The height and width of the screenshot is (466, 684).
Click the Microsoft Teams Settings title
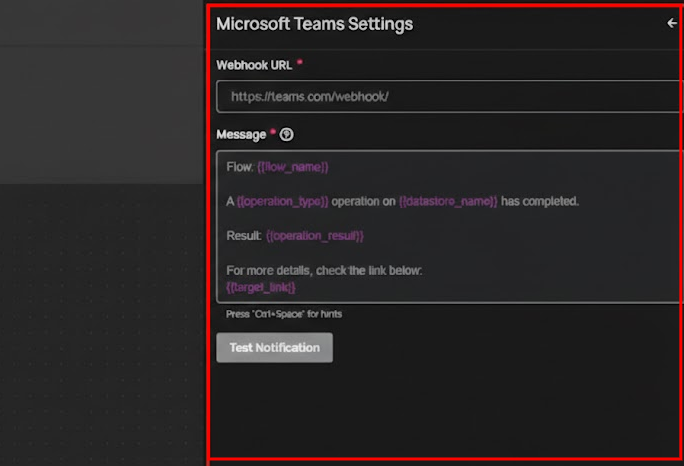coord(314,24)
